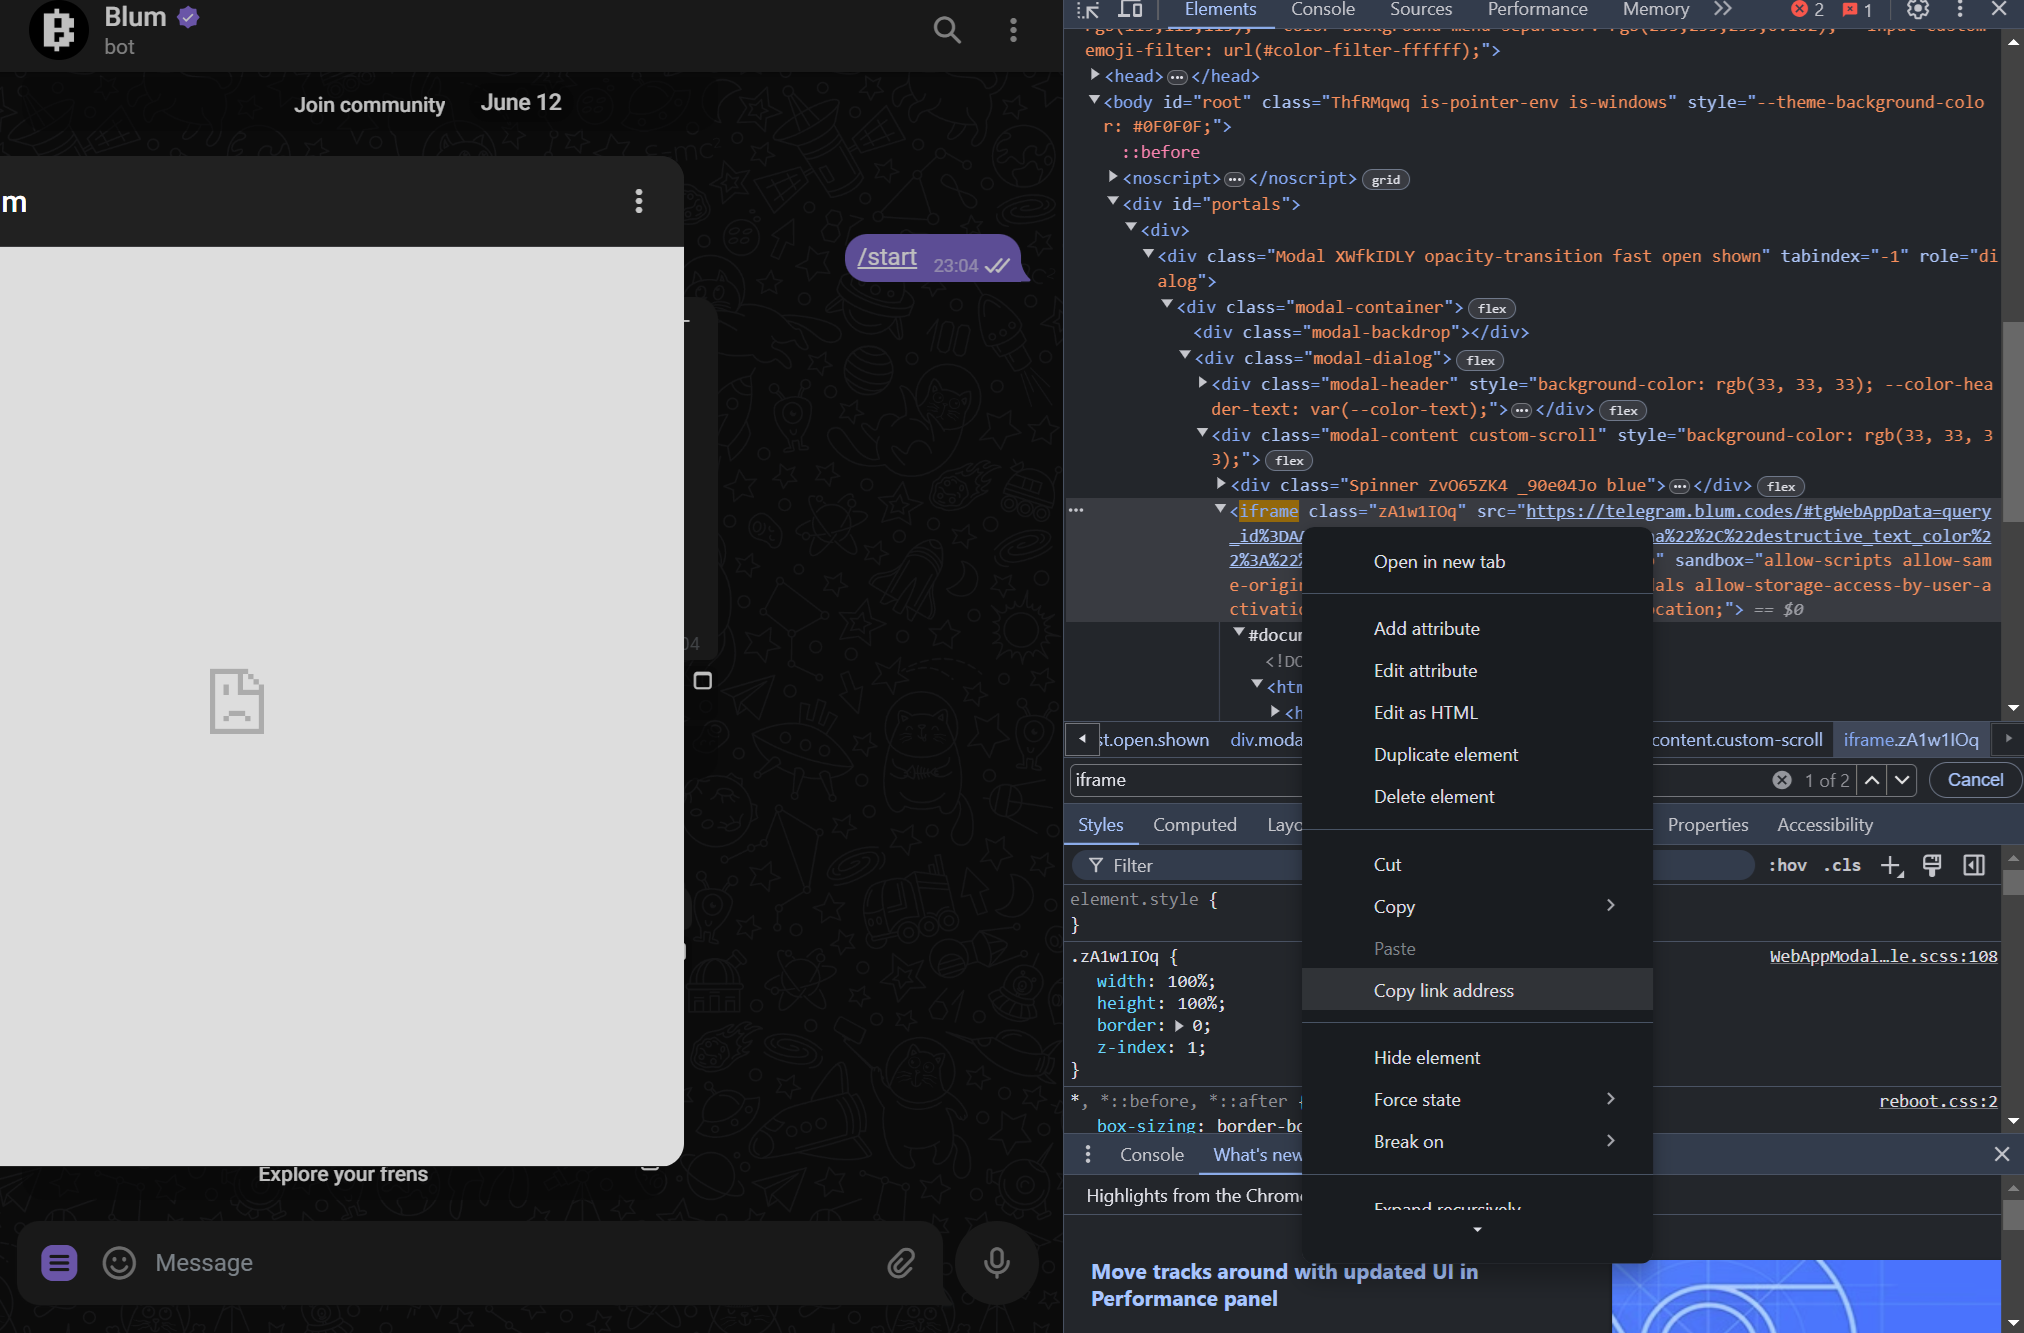This screenshot has height=1333, width=2024.
Task: Select iframe.zA1w1IOq breadcrumb
Action: coord(1911,740)
